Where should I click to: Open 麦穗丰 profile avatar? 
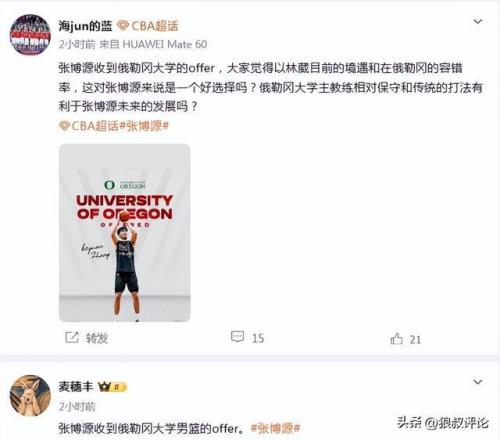30,395
